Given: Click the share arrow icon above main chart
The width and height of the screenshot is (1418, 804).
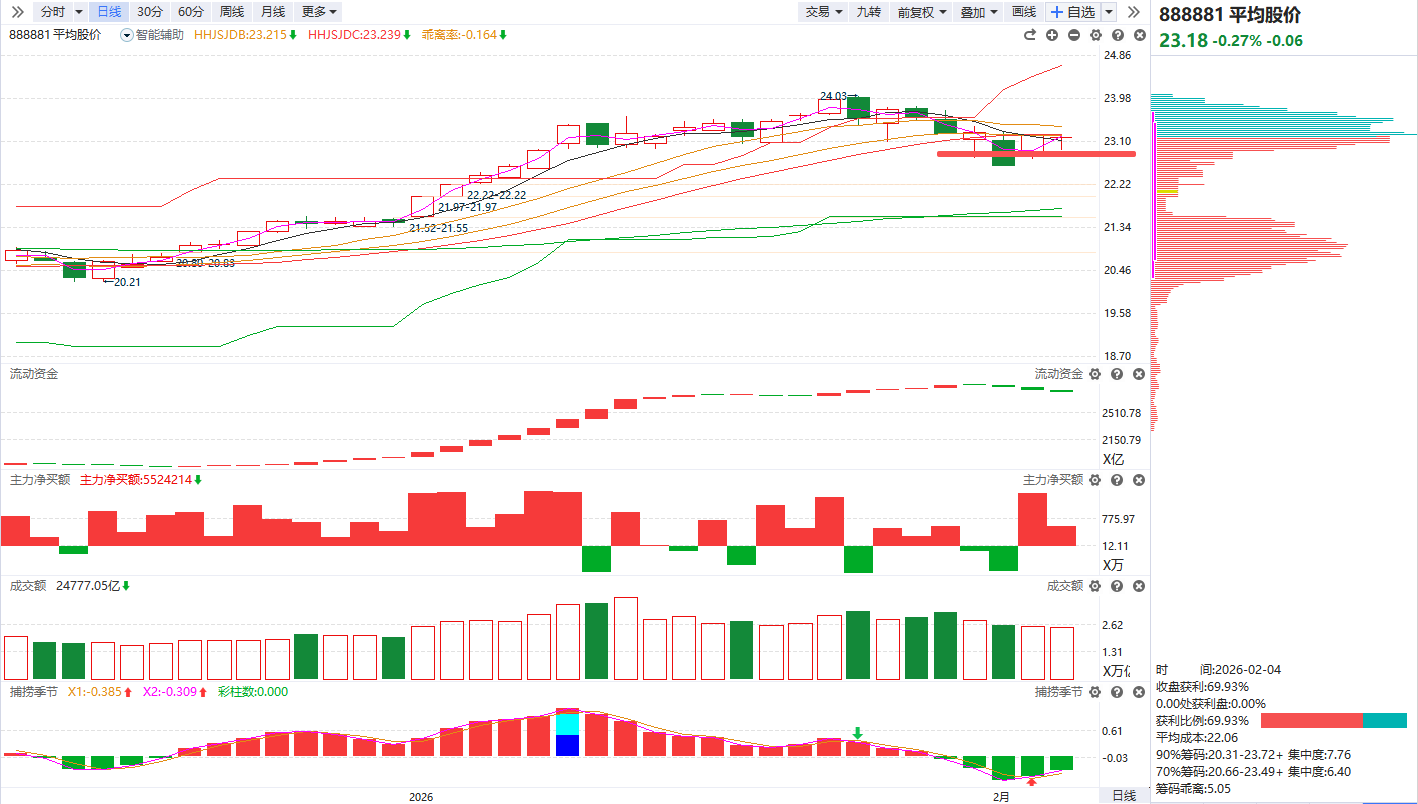Looking at the screenshot, I should pyautogui.click(x=1030, y=35).
